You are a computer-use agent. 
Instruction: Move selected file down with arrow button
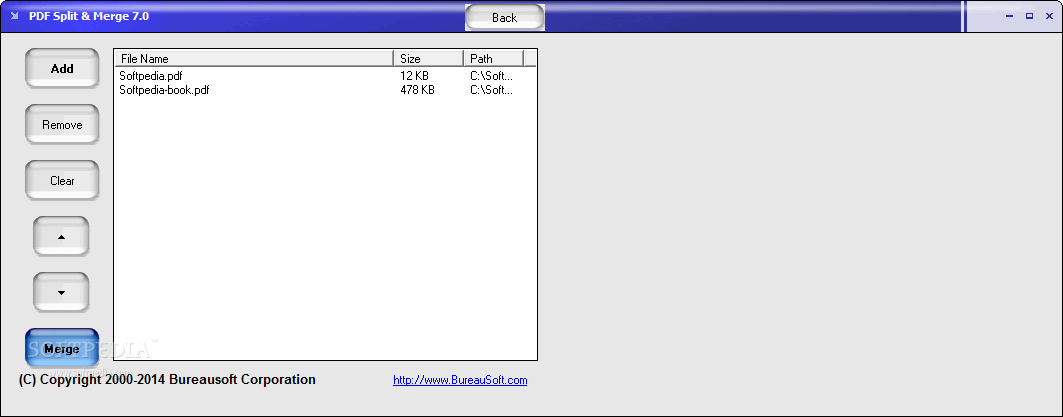(61, 293)
